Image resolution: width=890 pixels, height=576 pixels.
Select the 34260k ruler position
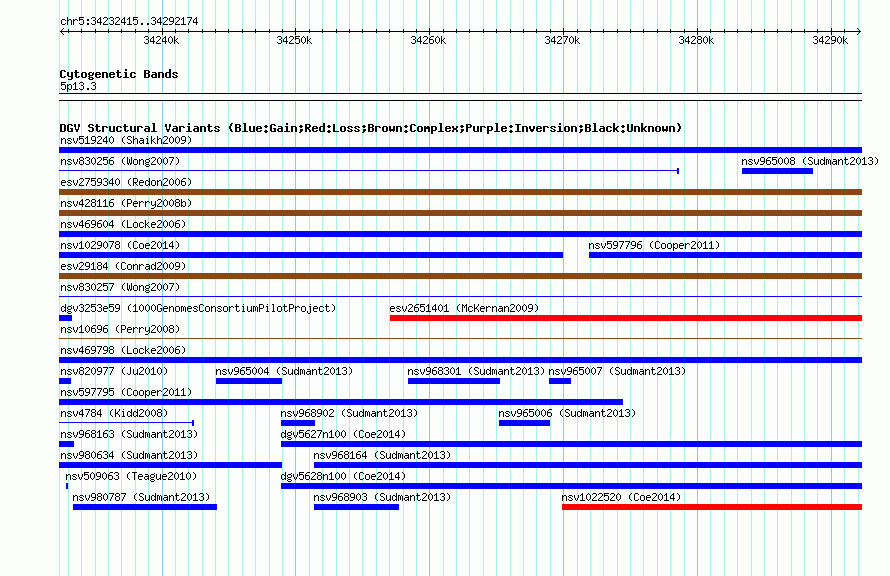(x=428, y=40)
